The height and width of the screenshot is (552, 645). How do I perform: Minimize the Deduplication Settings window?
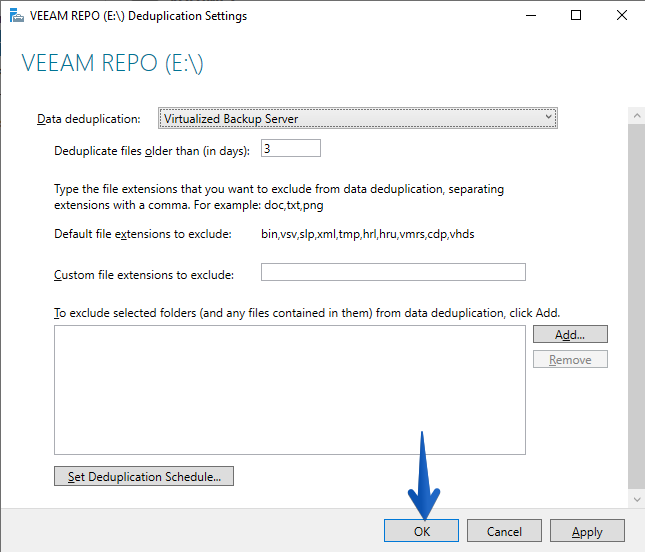531,16
